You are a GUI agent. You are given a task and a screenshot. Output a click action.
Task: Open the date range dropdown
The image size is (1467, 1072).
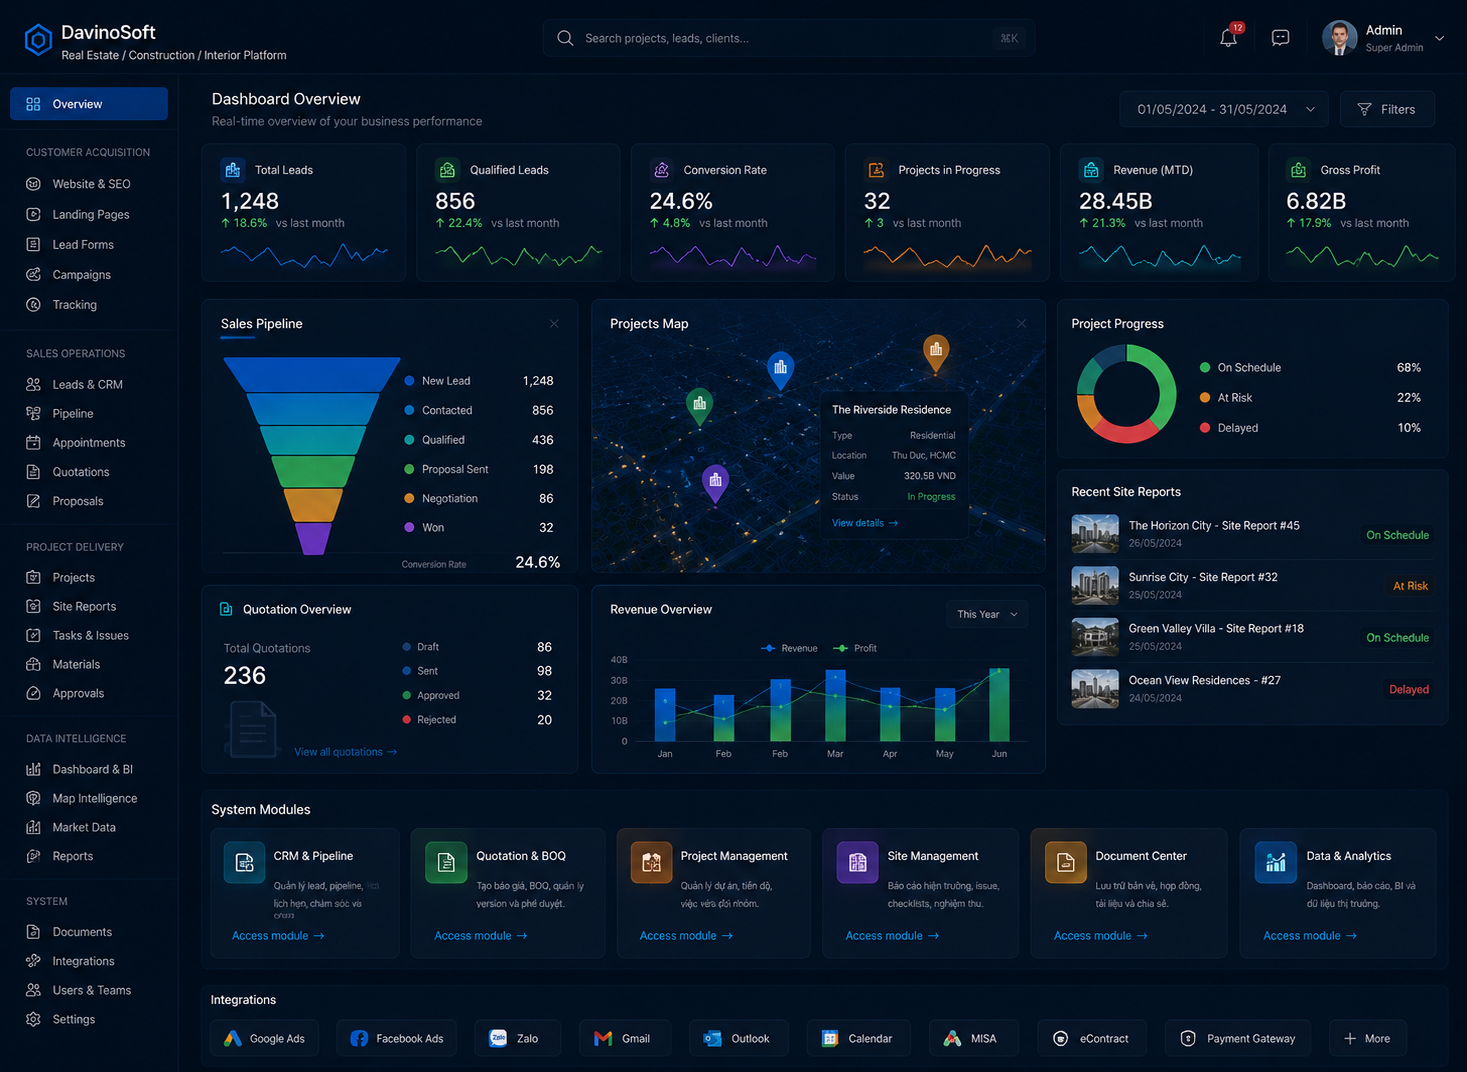[1225, 109]
